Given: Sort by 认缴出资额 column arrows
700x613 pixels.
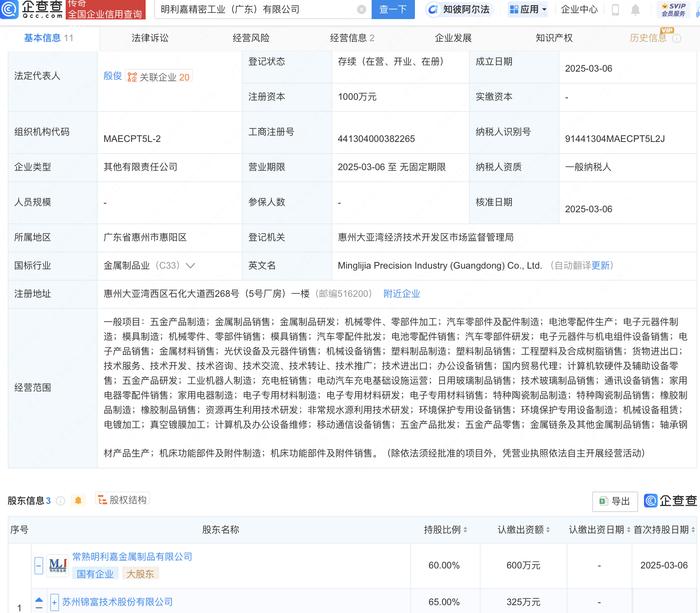Looking at the screenshot, I should click(x=548, y=530).
